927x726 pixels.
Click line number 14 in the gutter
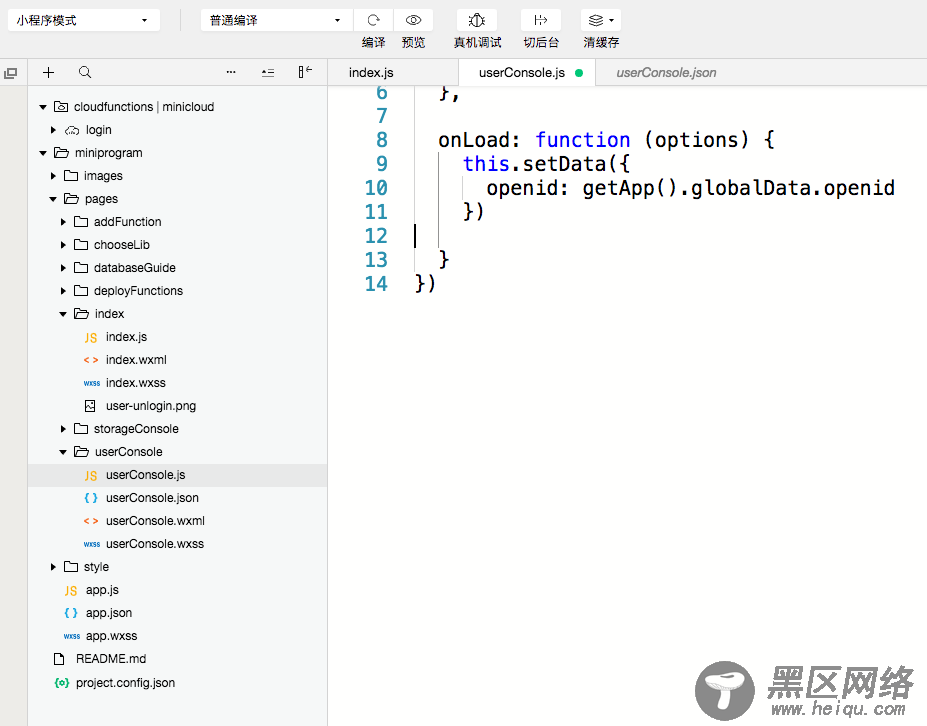click(x=376, y=284)
